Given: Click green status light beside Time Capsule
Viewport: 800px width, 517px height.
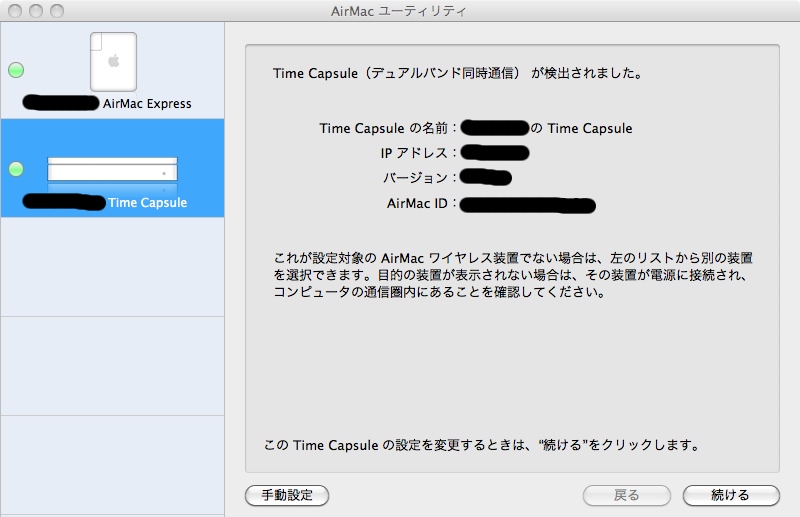Looking at the screenshot, I should coord(16,169).
